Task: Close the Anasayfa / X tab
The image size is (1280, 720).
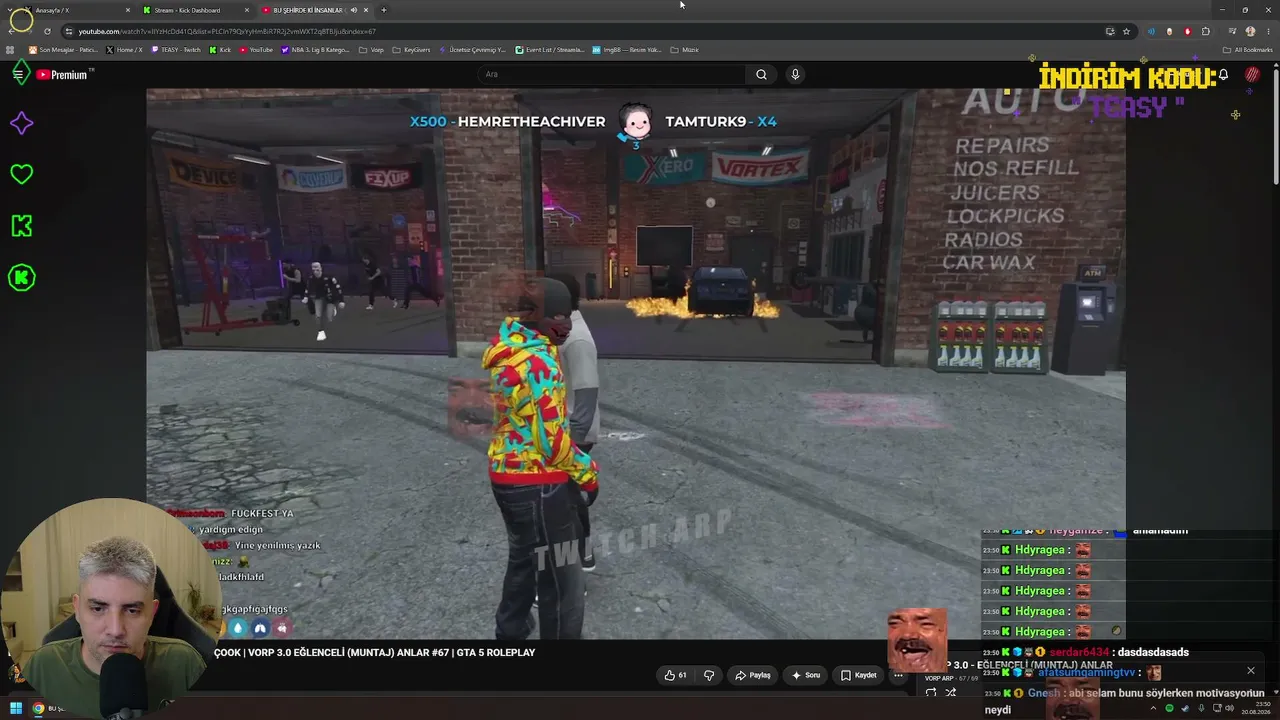Action: point(128,10)
